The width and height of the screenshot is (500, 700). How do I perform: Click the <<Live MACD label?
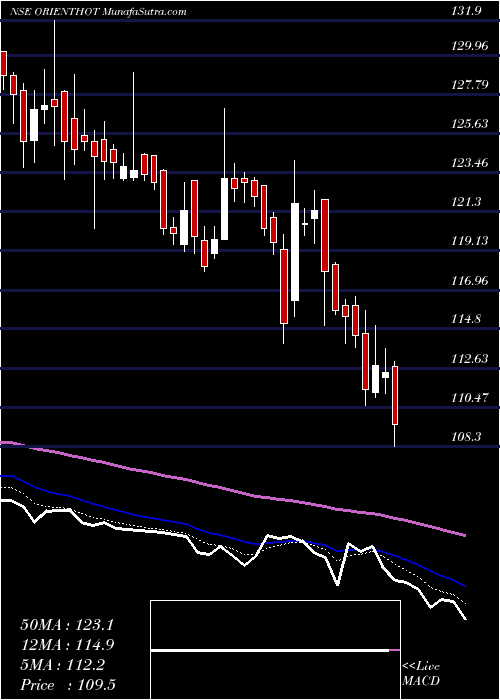click(x=421, y=673)
